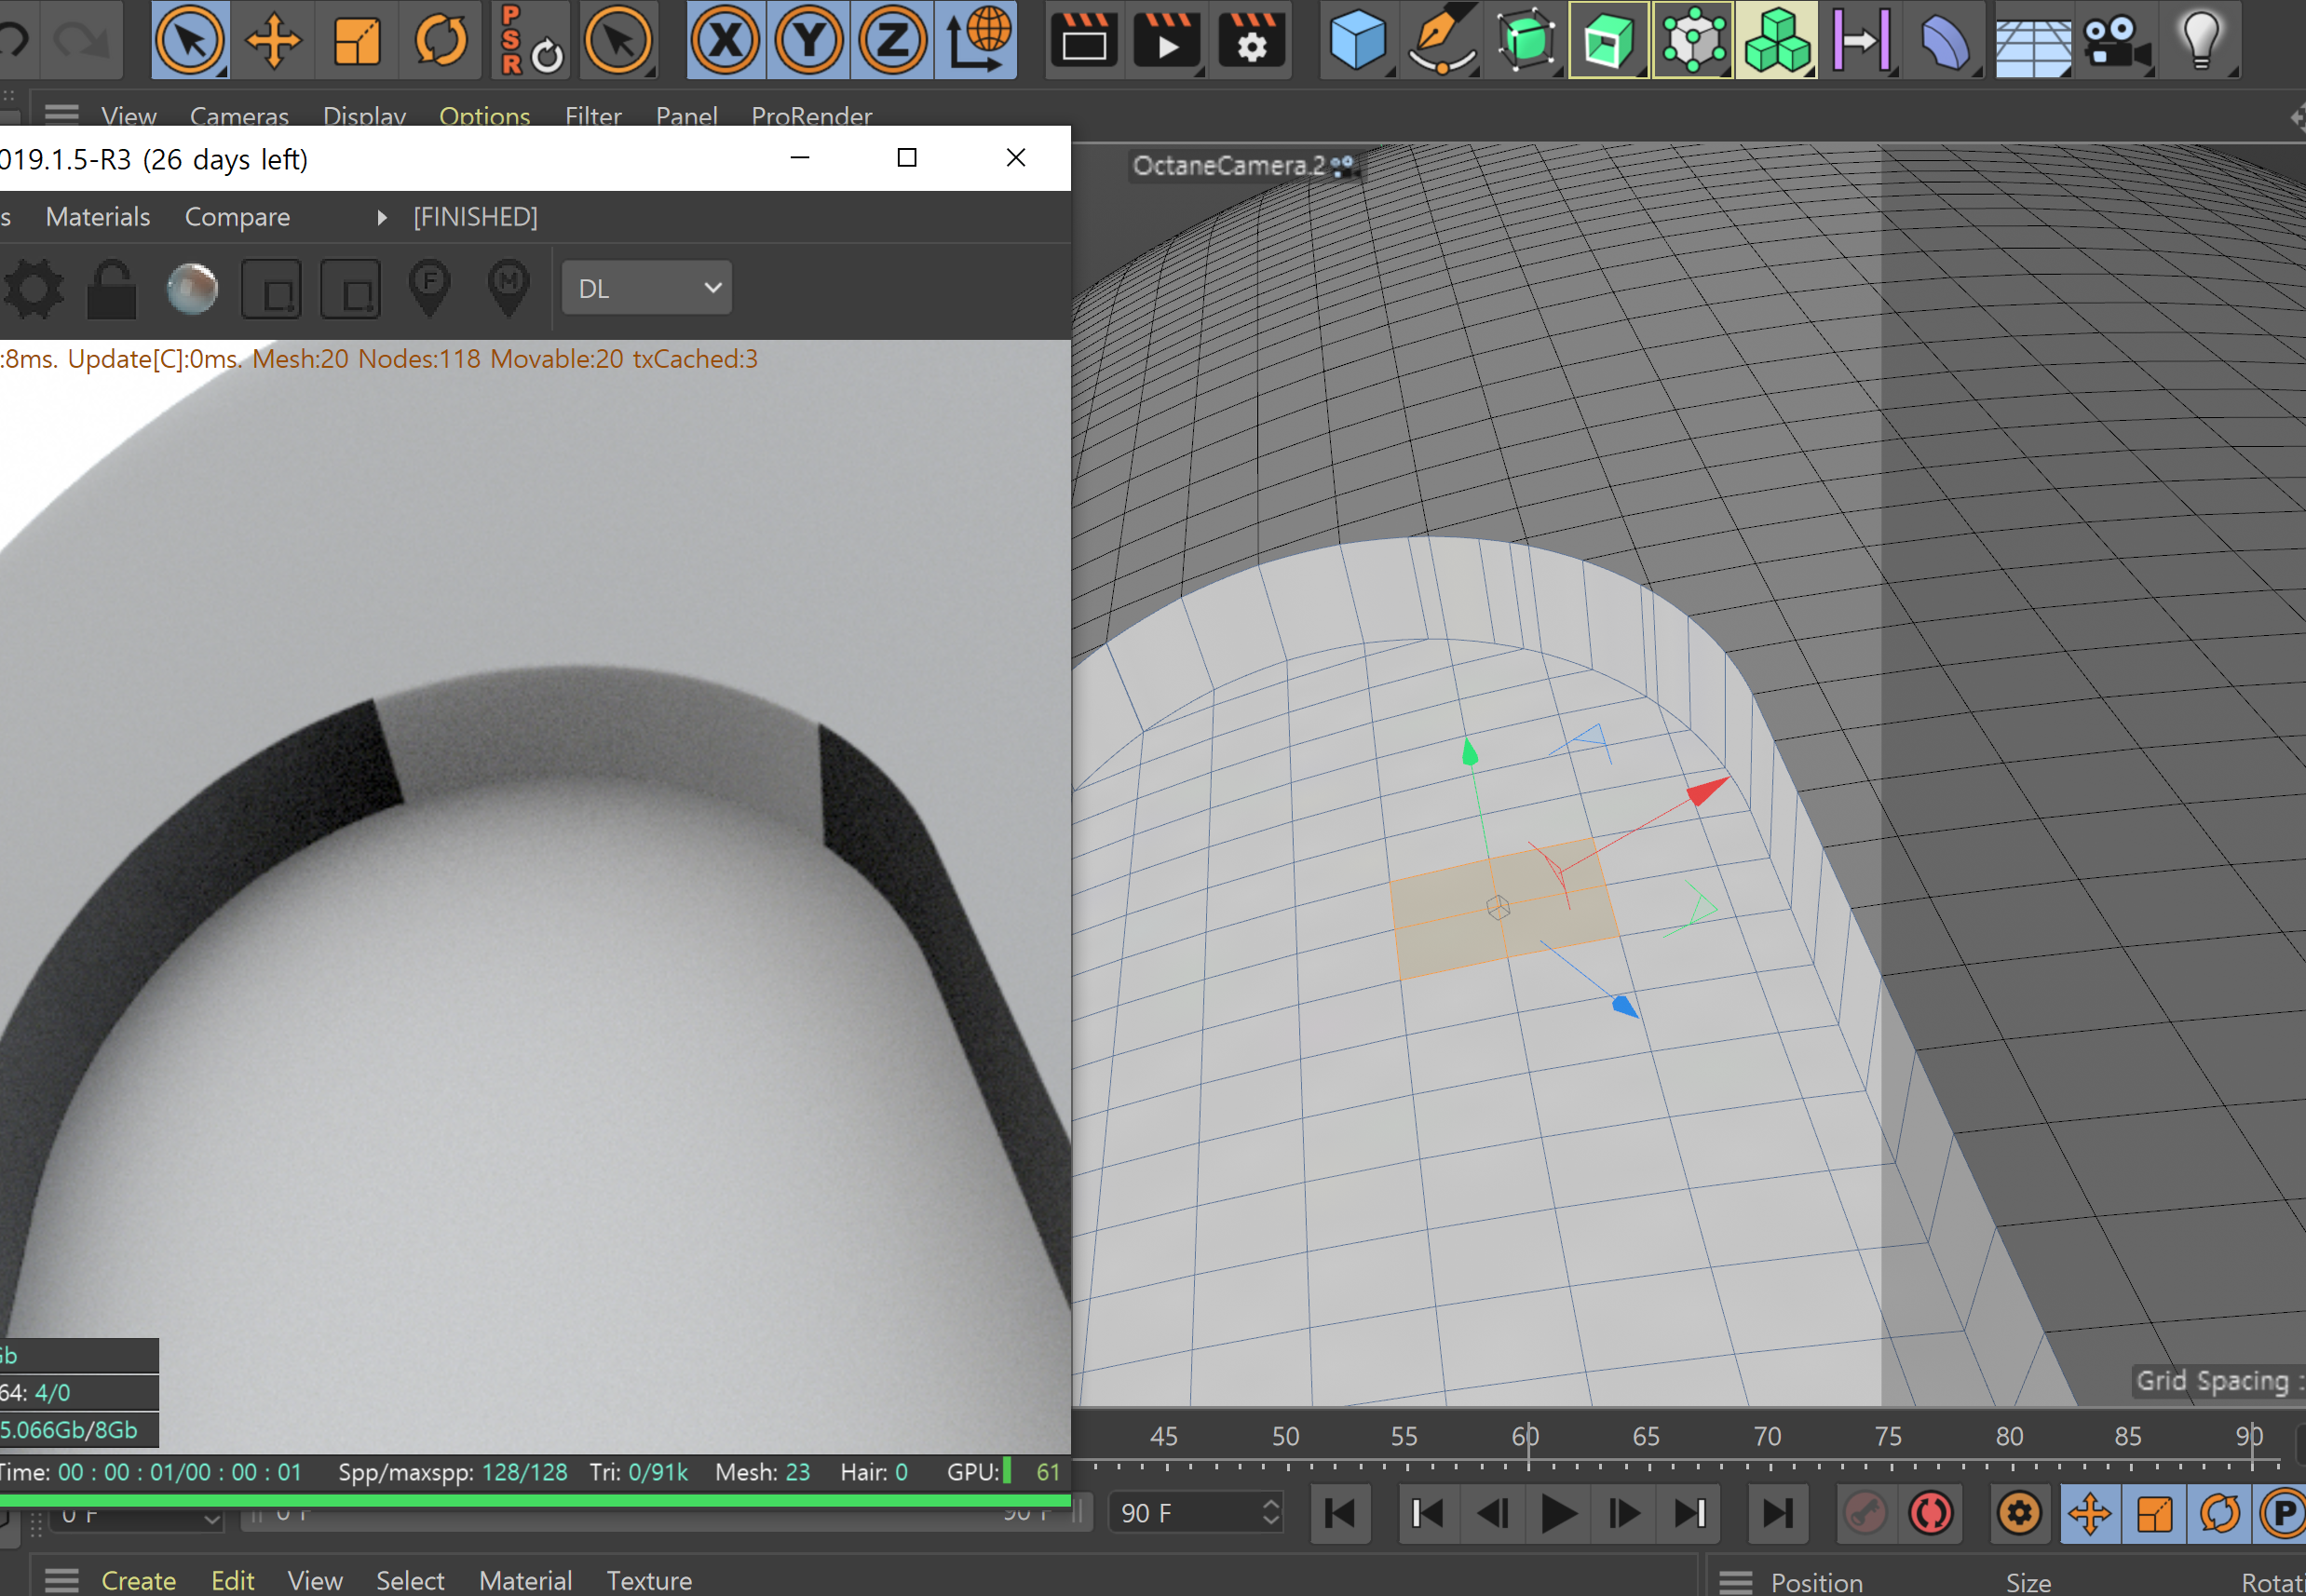Open the Extrude generator icon
This screenshot has height=1596, width=2306.
(1609, 40)
